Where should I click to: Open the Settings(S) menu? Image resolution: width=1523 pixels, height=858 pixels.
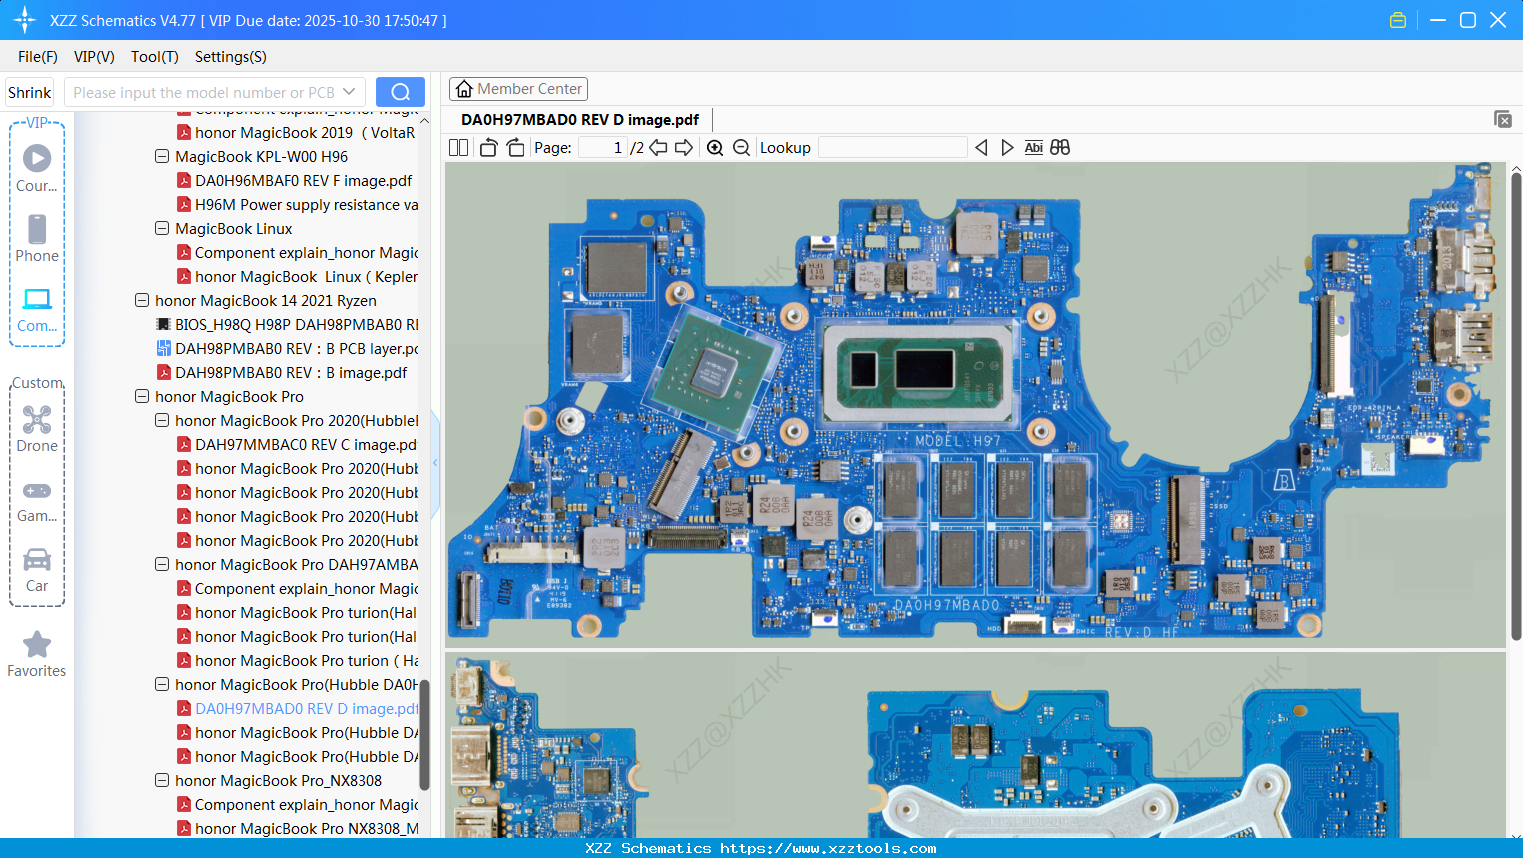click(231, 57)
